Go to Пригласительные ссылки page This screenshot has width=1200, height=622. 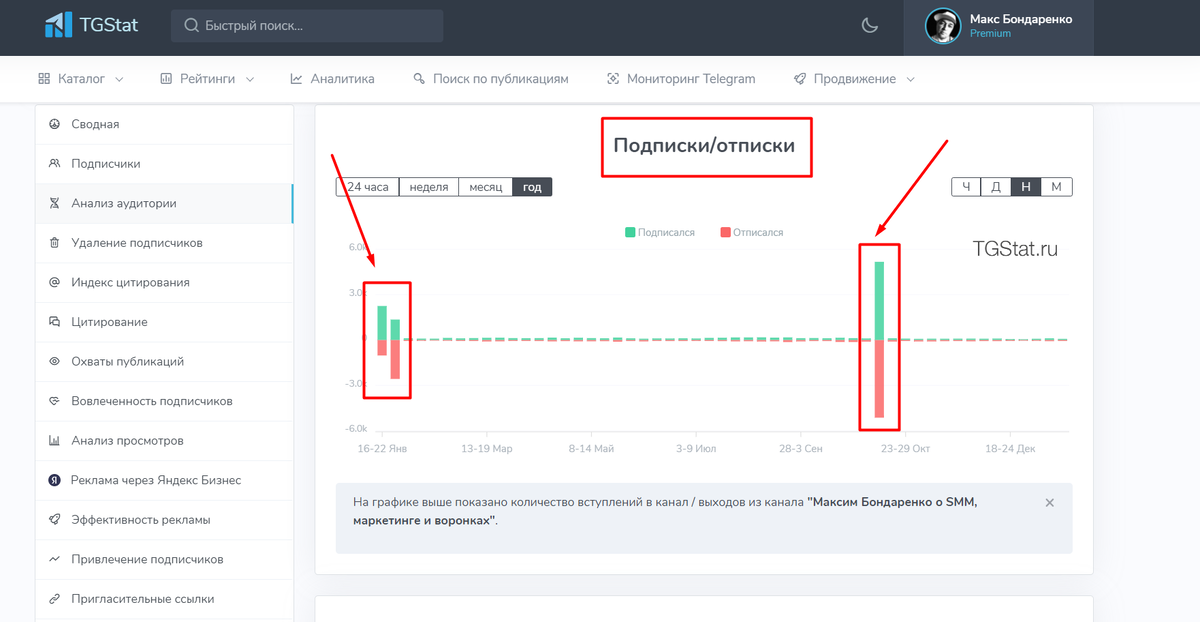point(164,599)
